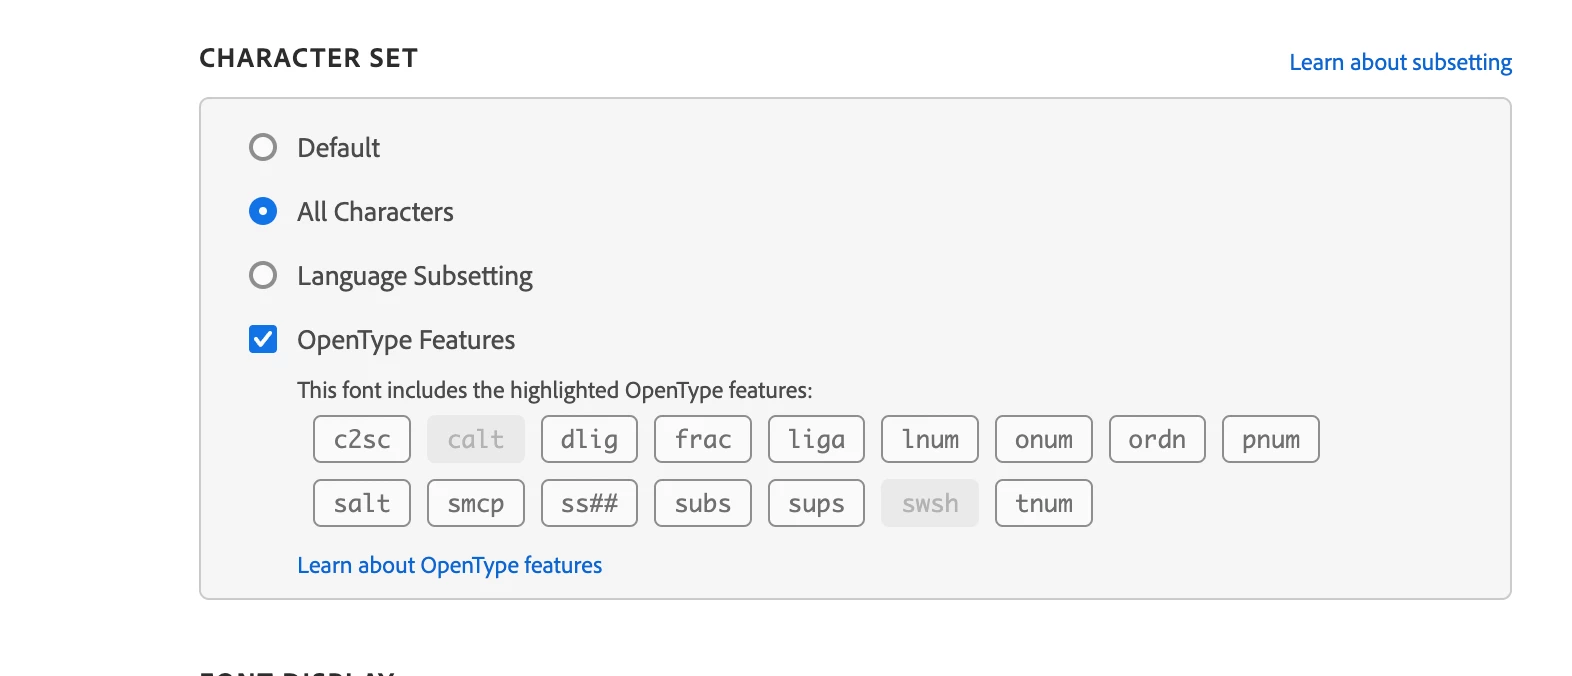1572x676 pixels.
Task: Click the pnum feature tag
Action: tap(1270, 439)
